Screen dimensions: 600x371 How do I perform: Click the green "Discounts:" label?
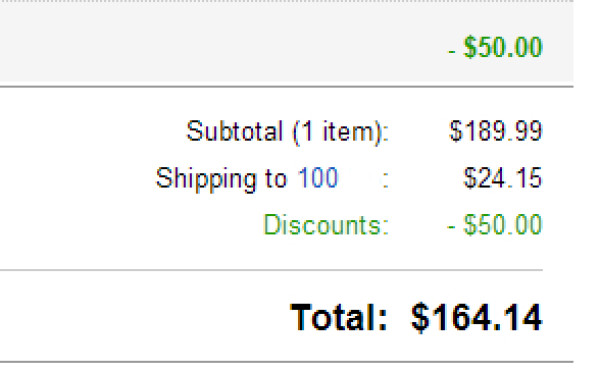[326, 225]
